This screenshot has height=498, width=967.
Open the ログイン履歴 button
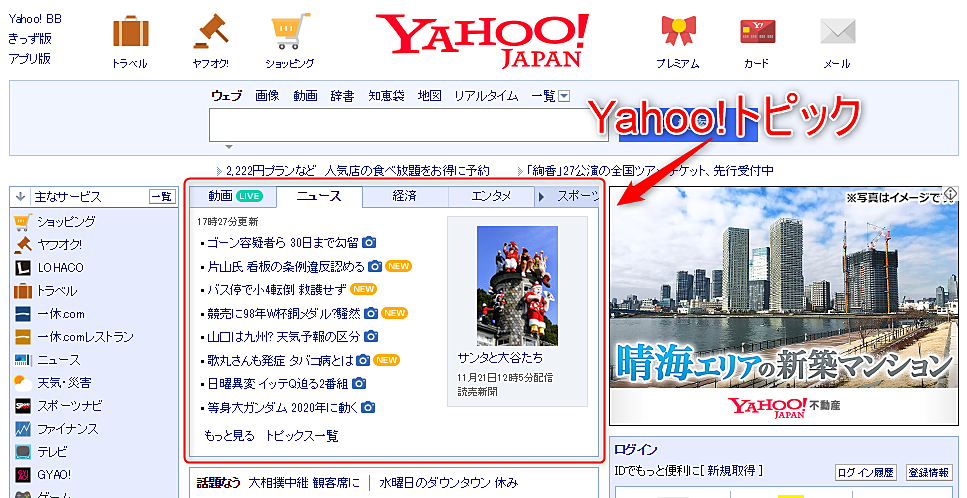(x=865, y=473)
